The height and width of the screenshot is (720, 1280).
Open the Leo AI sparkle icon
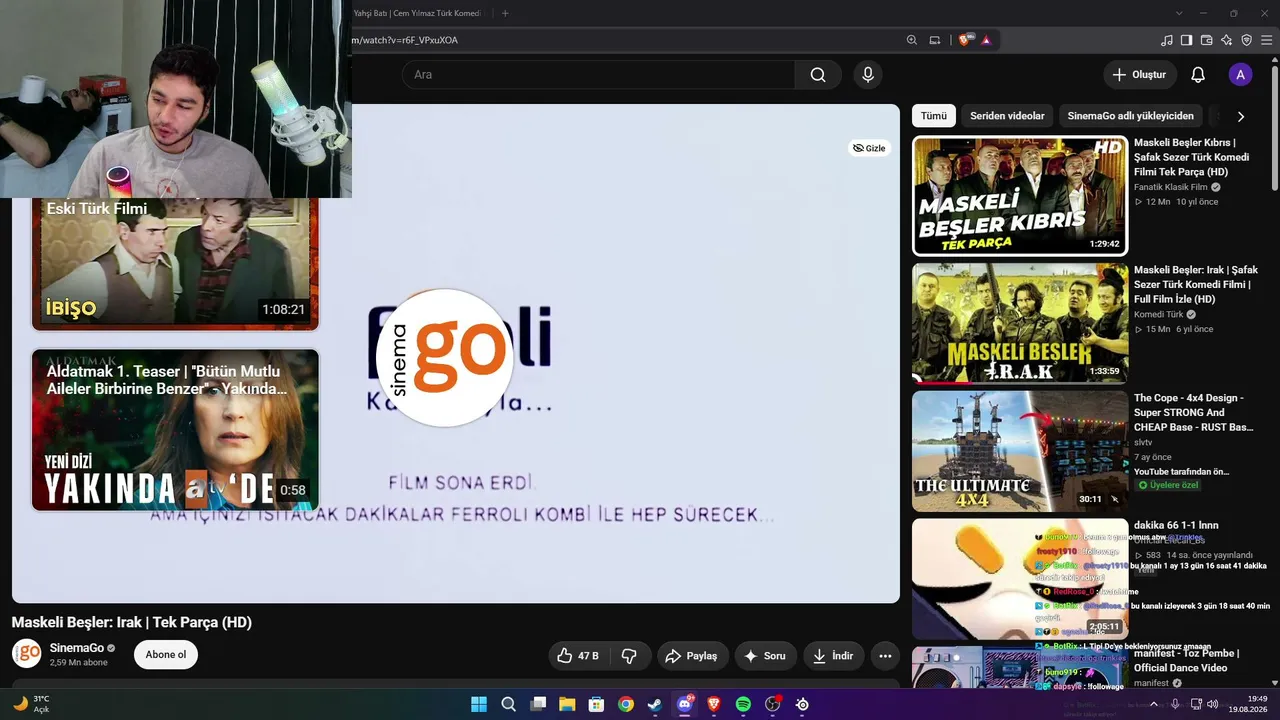pyautogui.click(x=1227, y=40)
